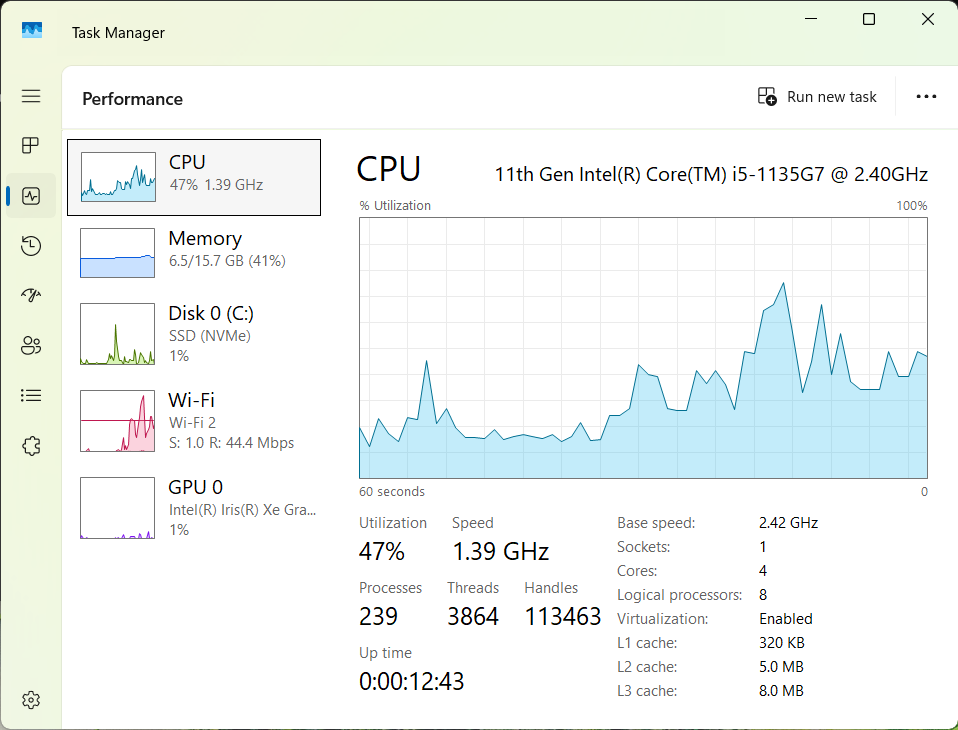Image resolution: width=958 pixels, height=730 pixels.
Task: Open the Users page icon
Action: pyautogui.click(x=31, y=346)
